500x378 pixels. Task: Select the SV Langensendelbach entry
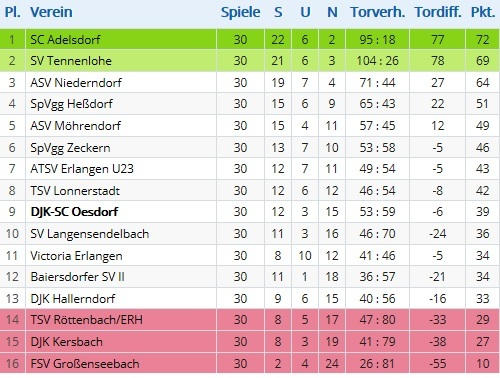(x=90, y=234)
